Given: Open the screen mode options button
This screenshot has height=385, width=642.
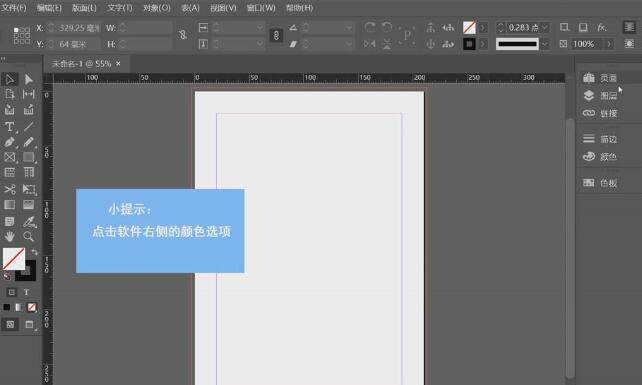Looking at the screenshot, I should click(x=29, y=325).
